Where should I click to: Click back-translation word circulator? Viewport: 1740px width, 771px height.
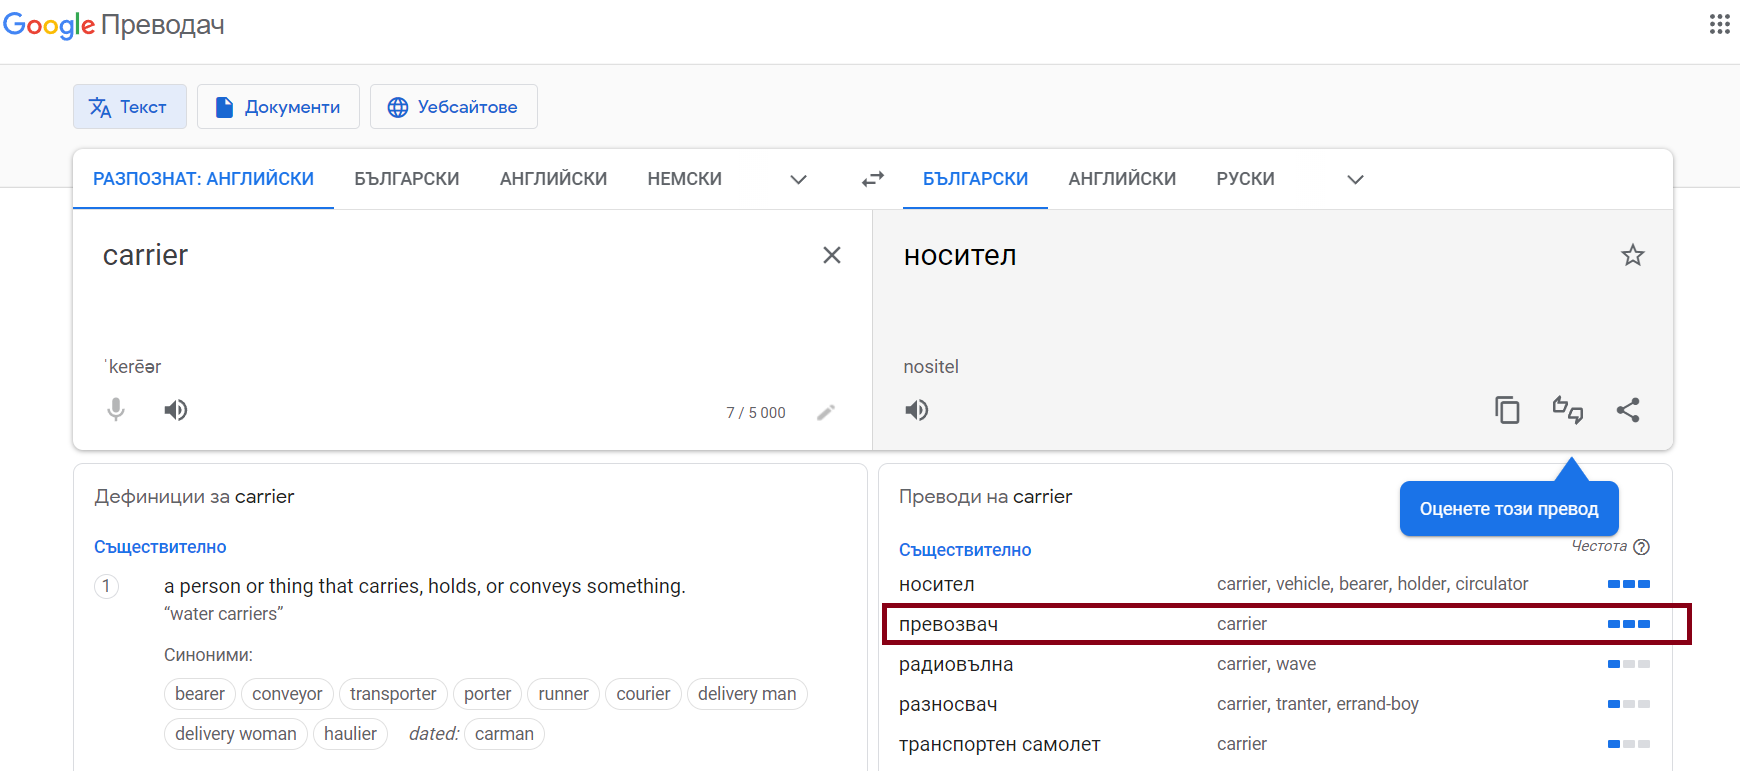click(x=1492, y=584)
